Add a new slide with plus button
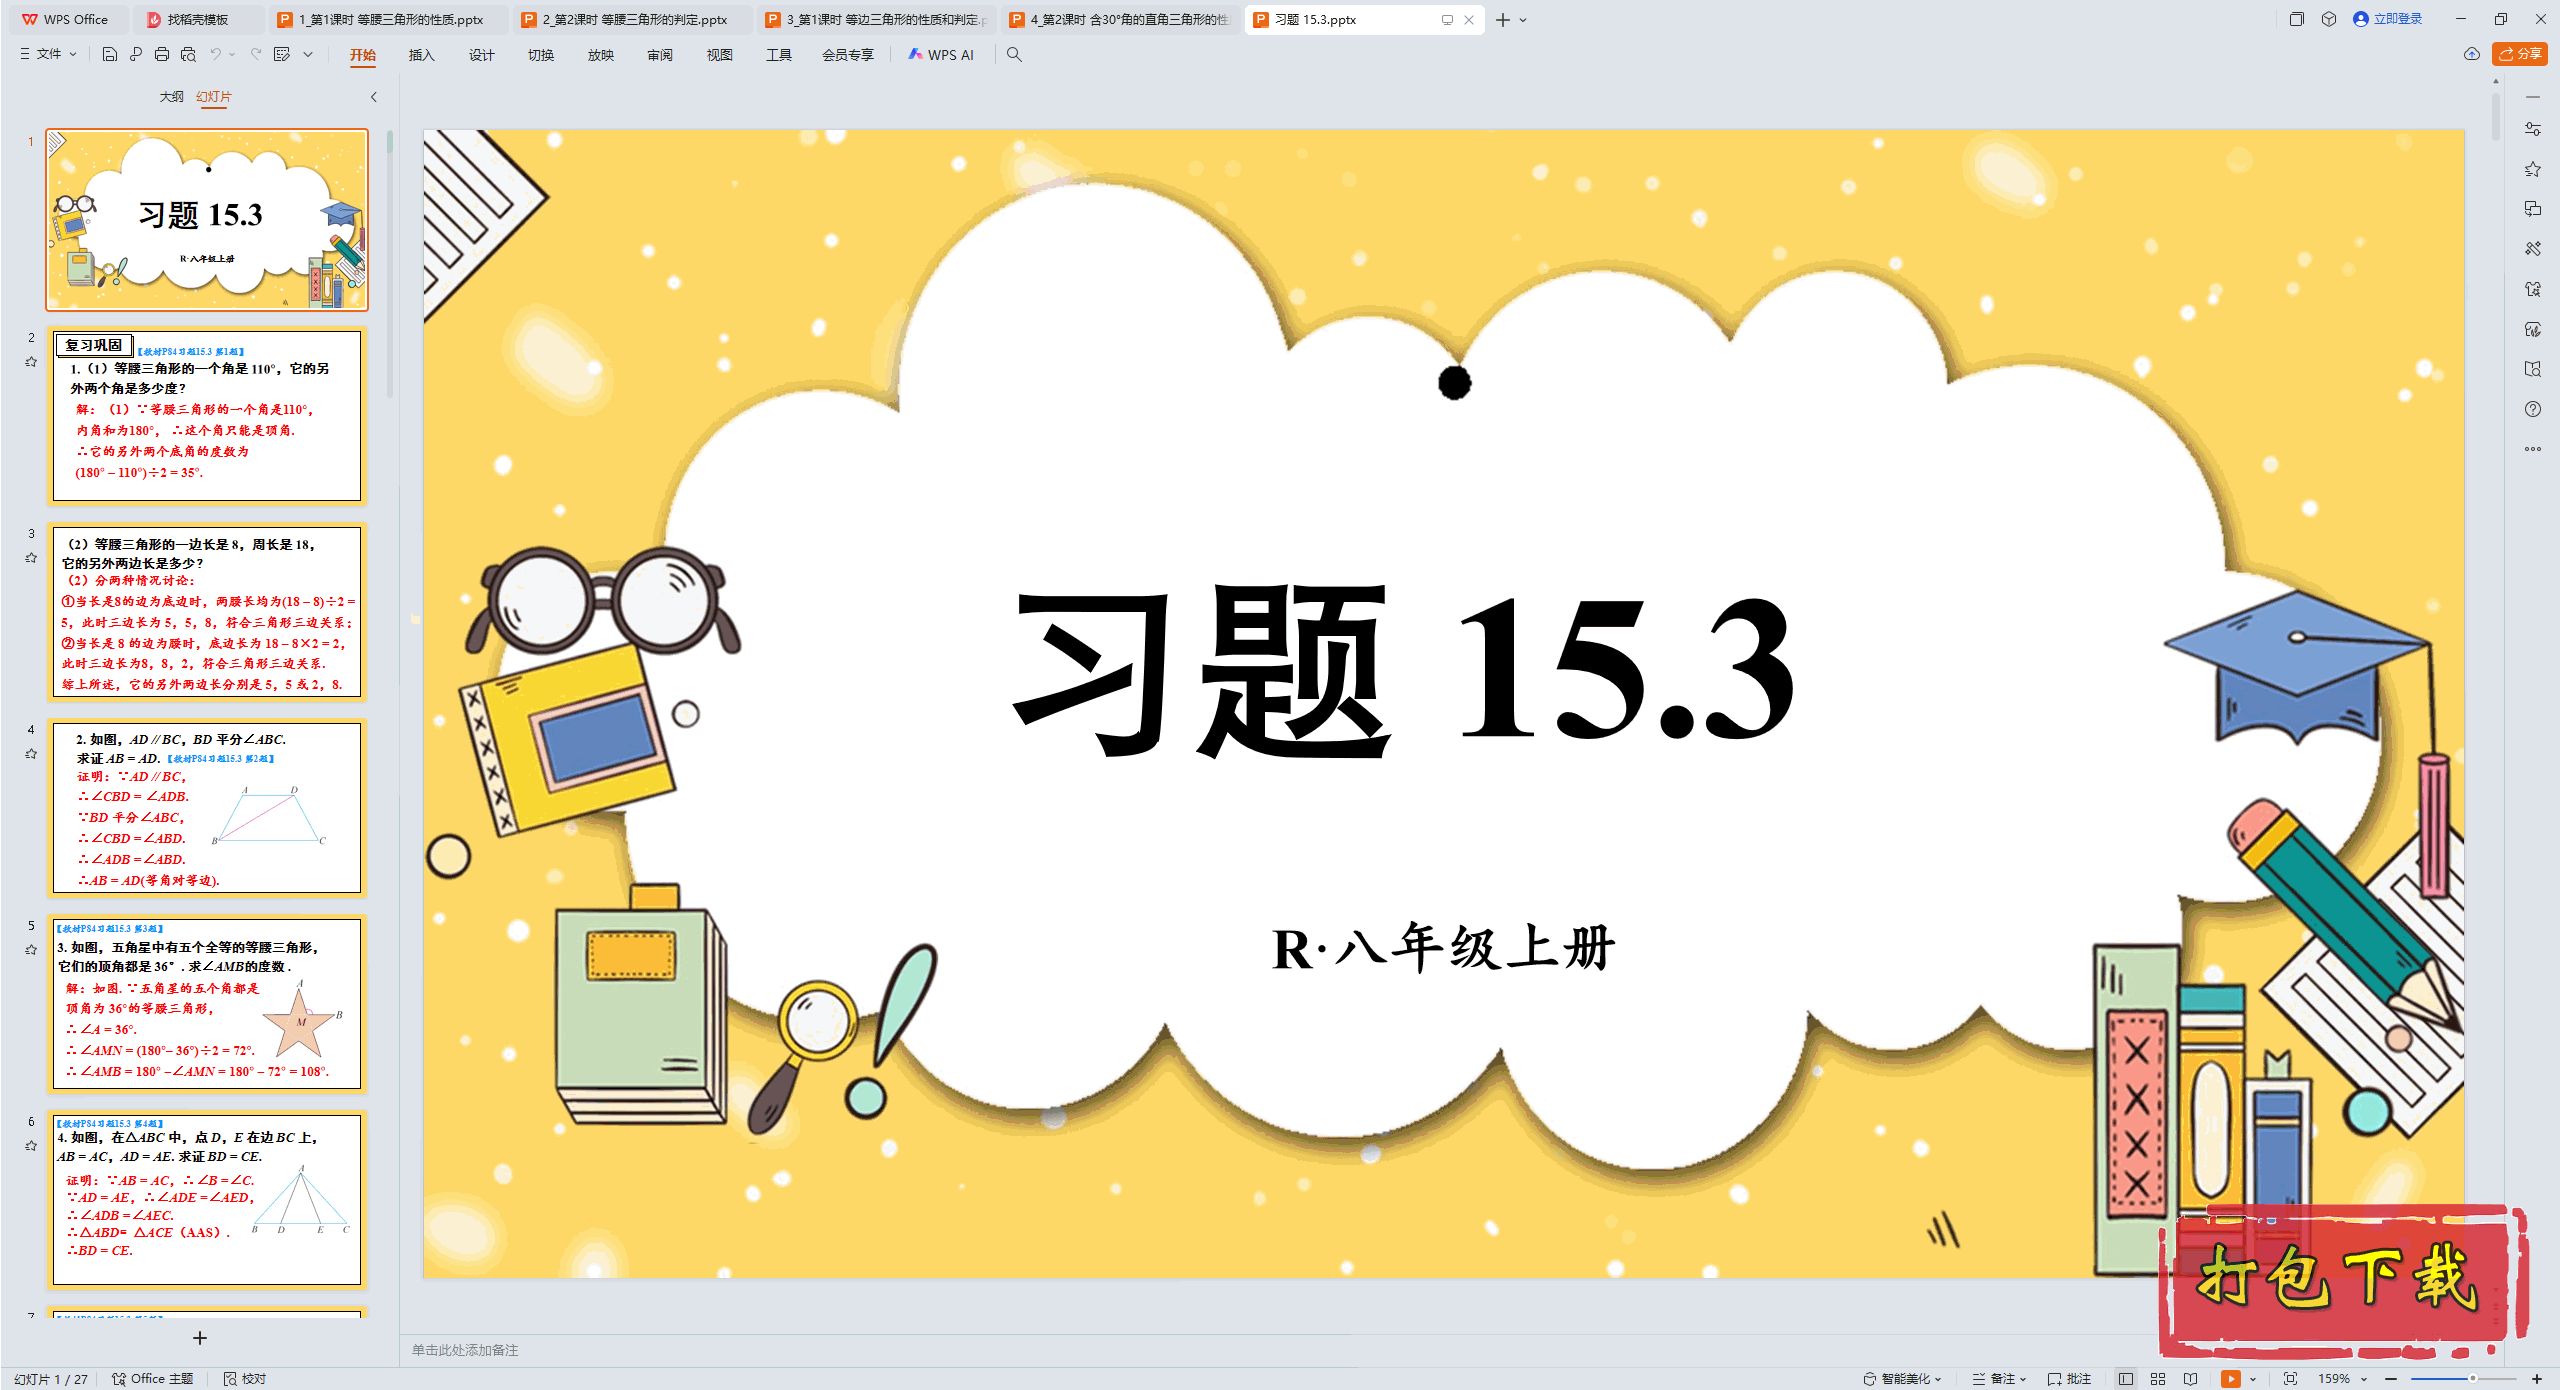Screen dimensions: 2560x1390 tap(200, 1338)
